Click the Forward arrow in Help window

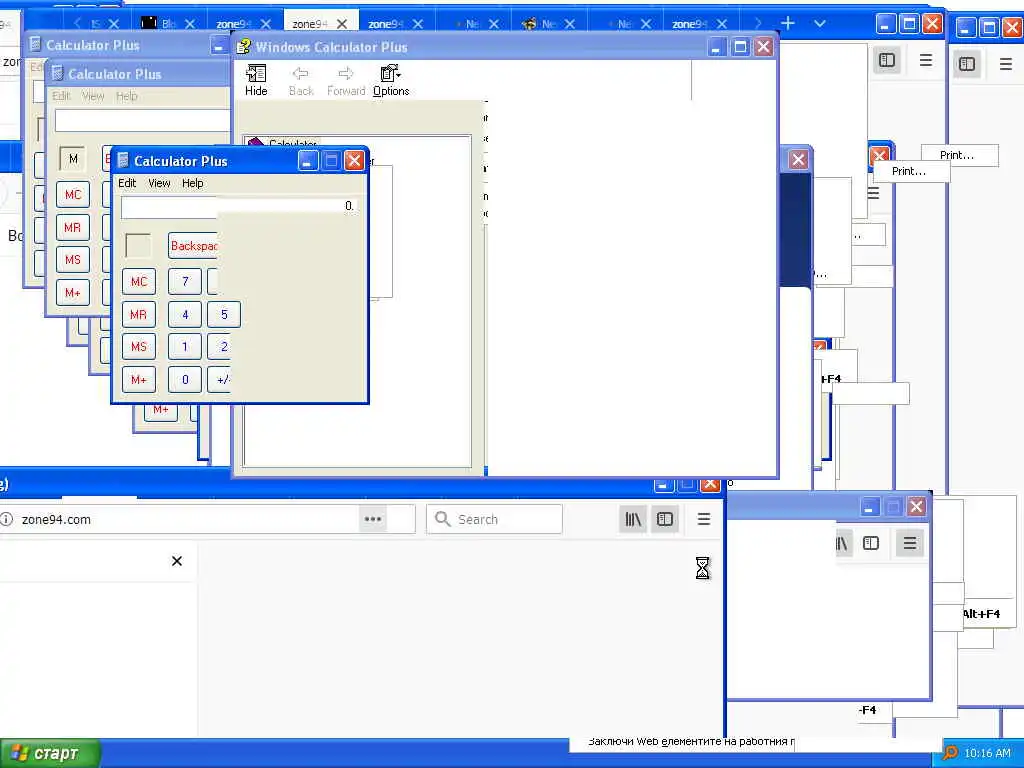(x=345, y=80)
